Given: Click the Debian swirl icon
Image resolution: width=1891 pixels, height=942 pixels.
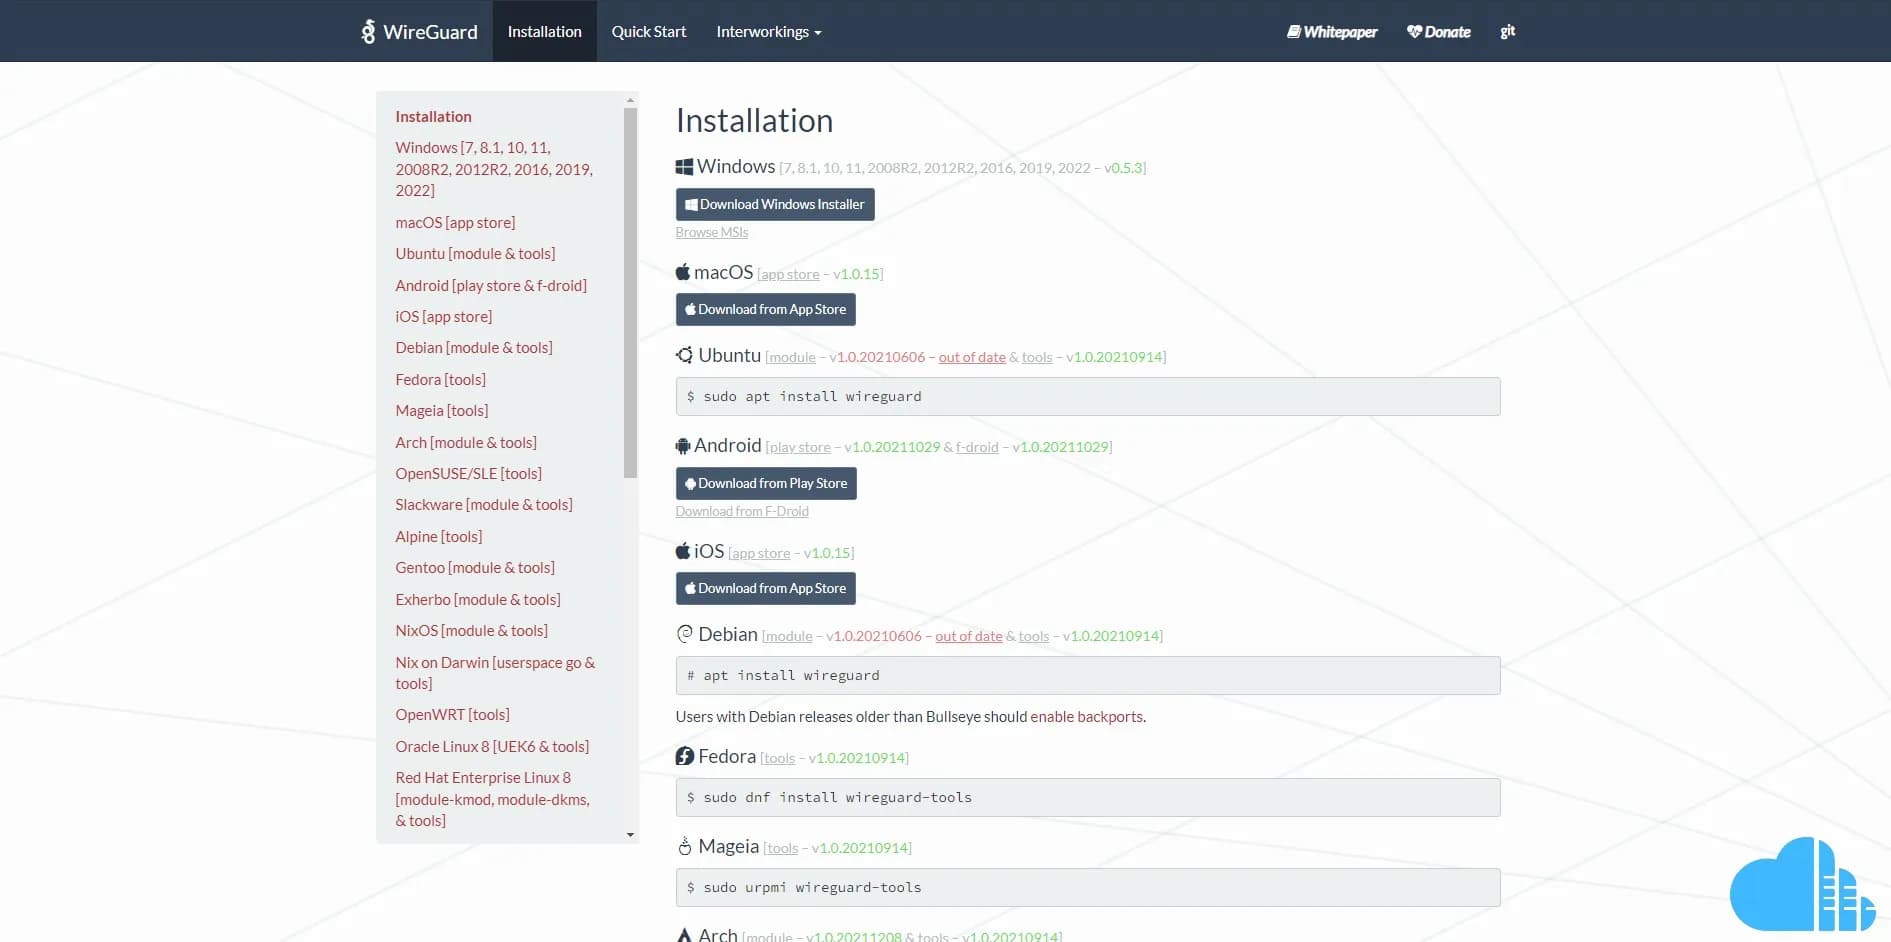Looking at the screenshot, I should pos(684,634).
